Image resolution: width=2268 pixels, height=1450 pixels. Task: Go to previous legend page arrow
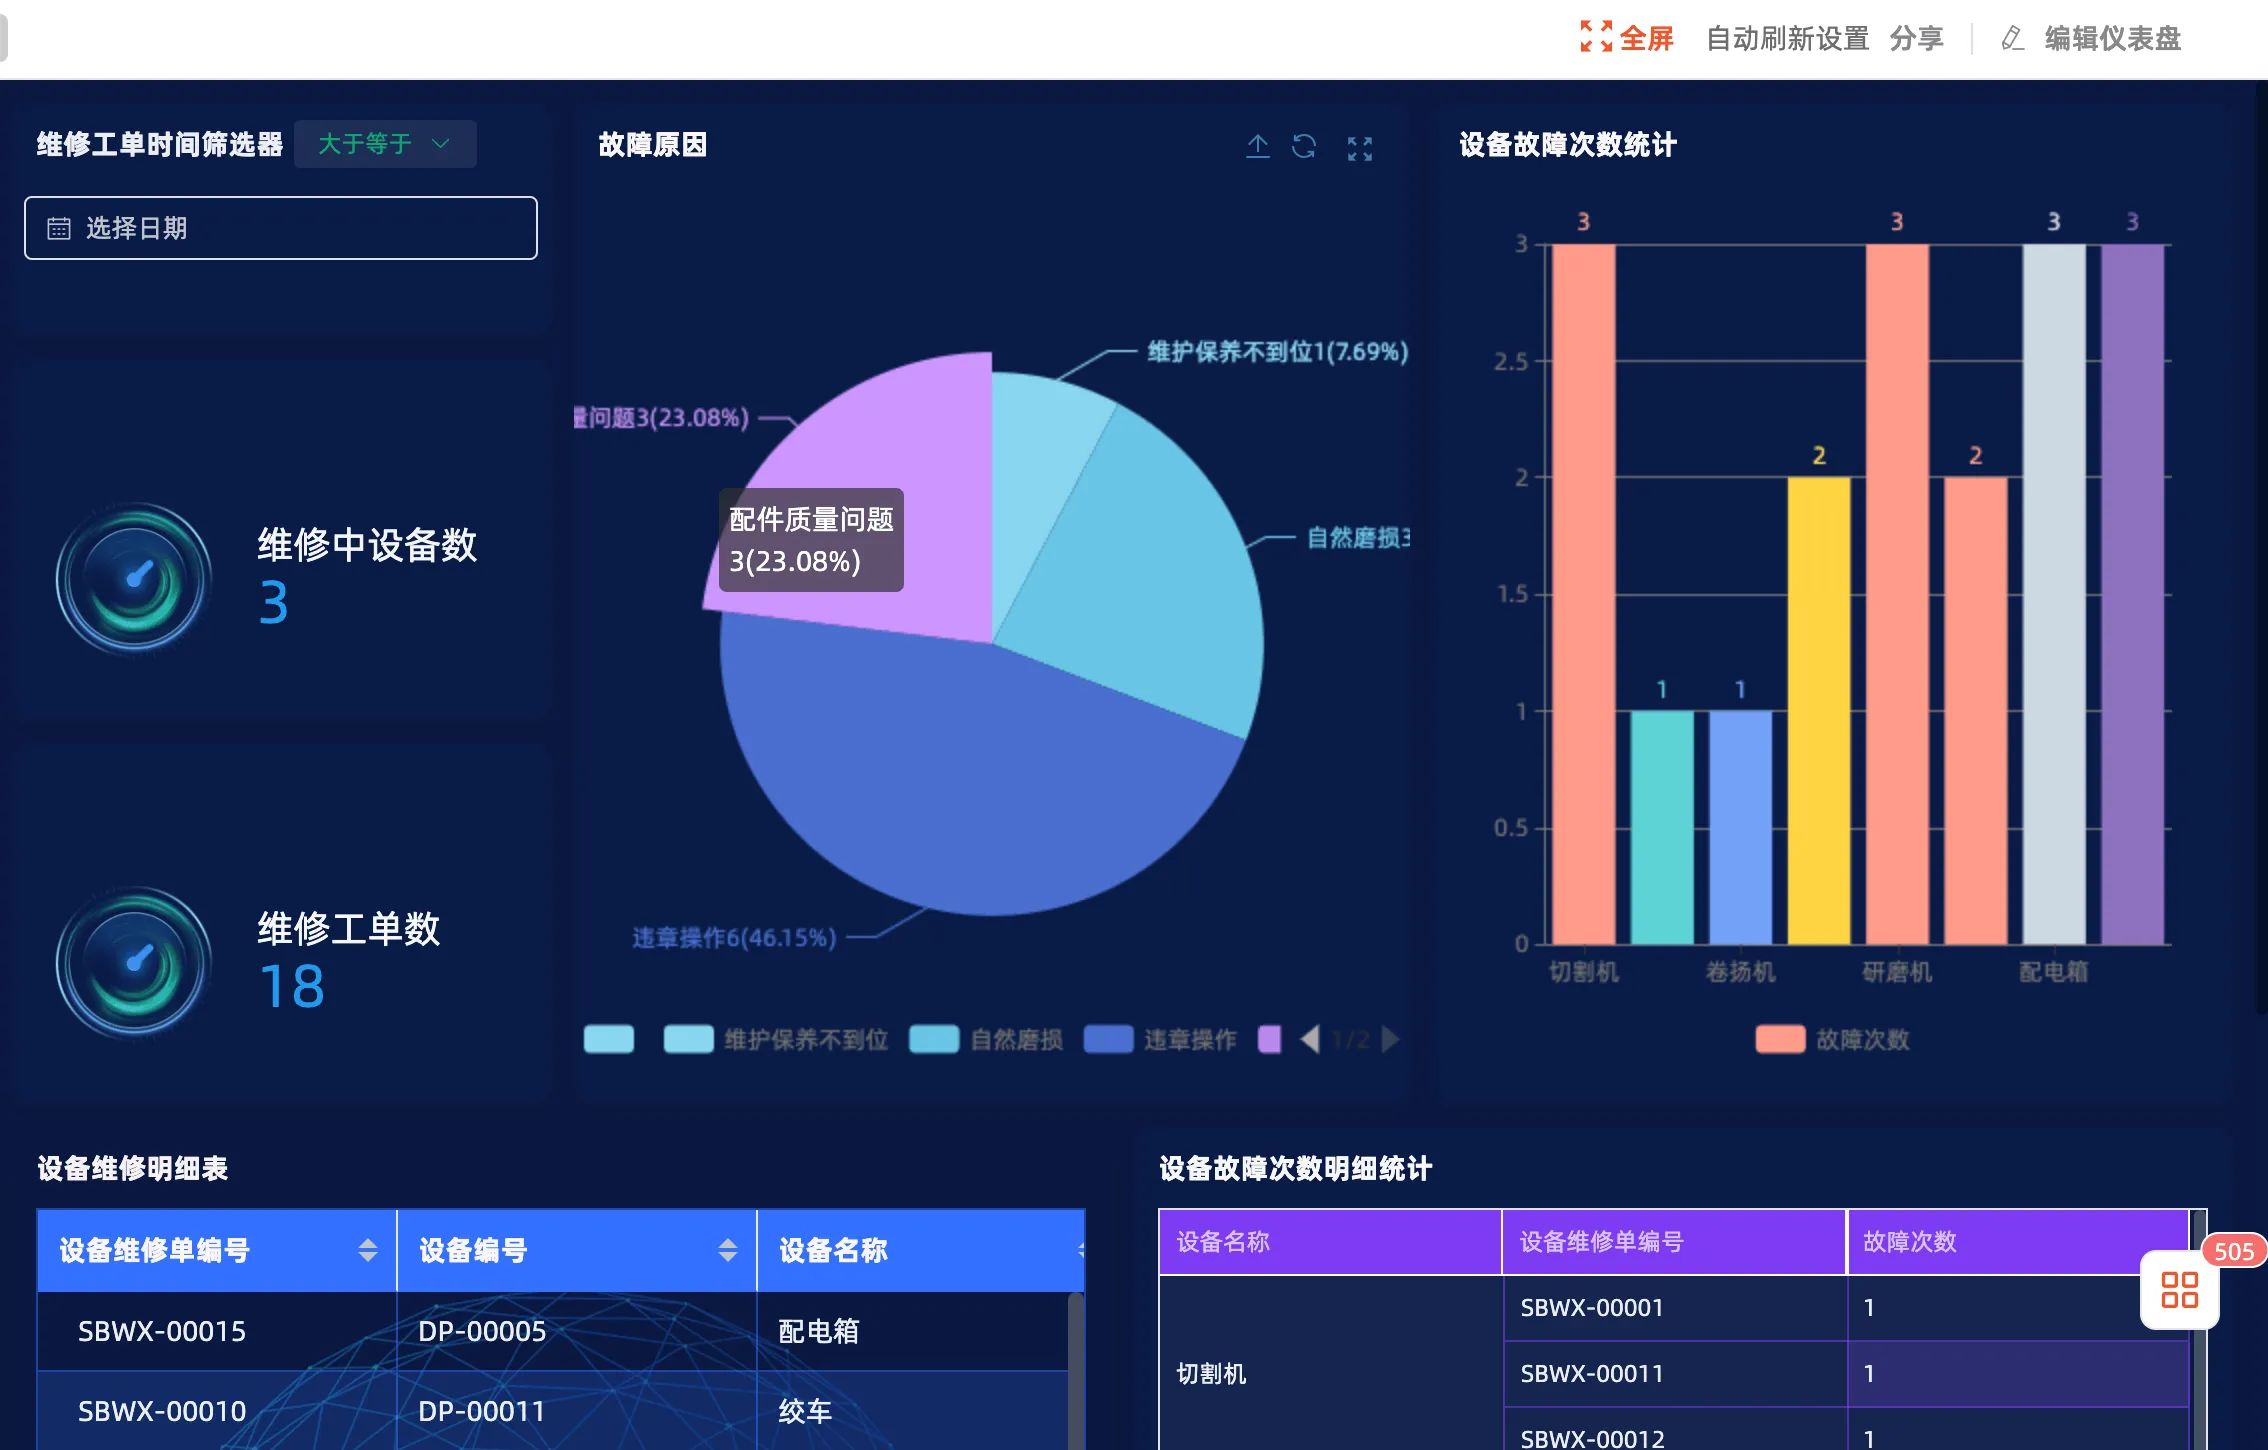(x=1310, y=1039)
